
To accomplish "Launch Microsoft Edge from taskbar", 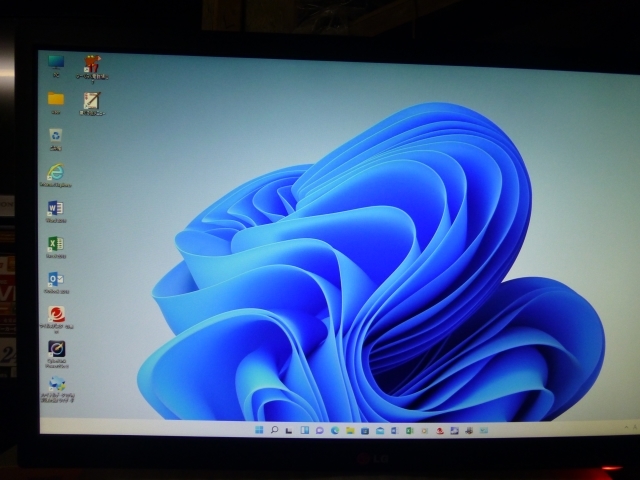I will [334, 430].
